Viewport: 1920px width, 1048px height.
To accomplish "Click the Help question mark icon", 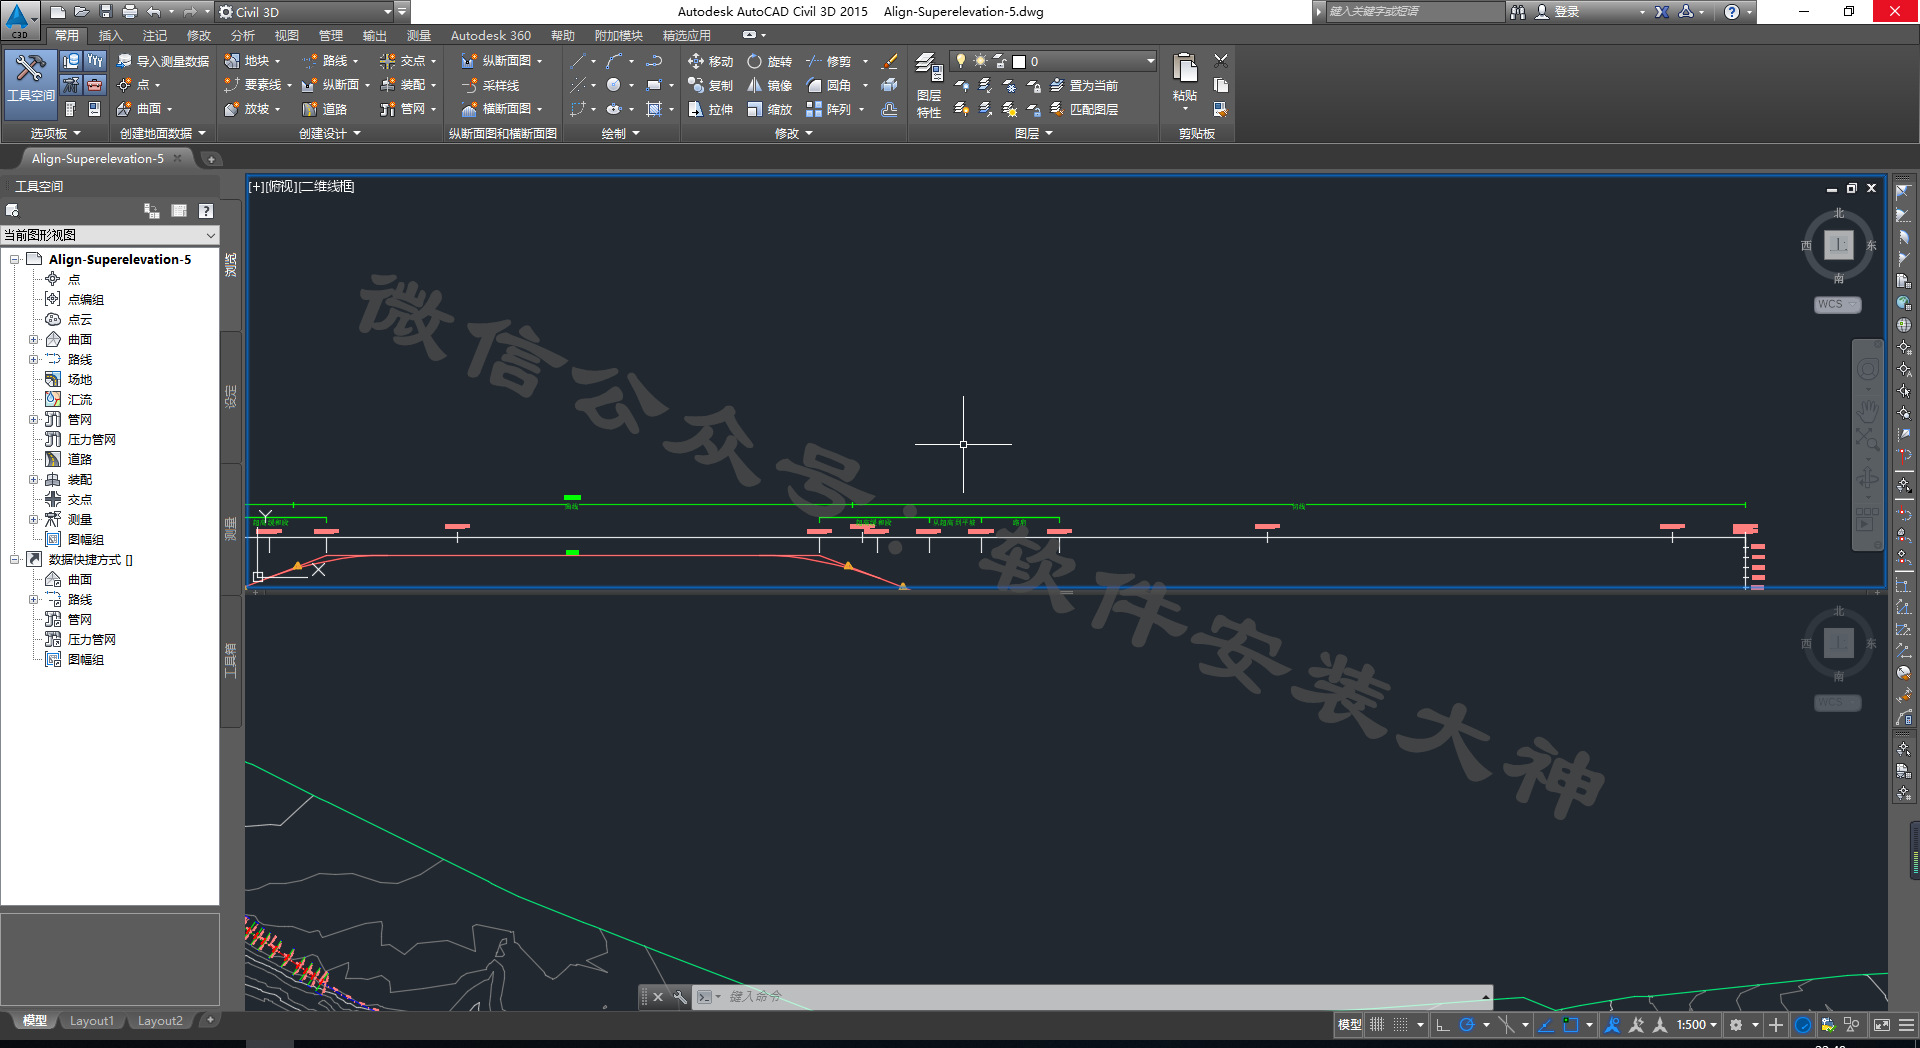I will [1732, 12].
